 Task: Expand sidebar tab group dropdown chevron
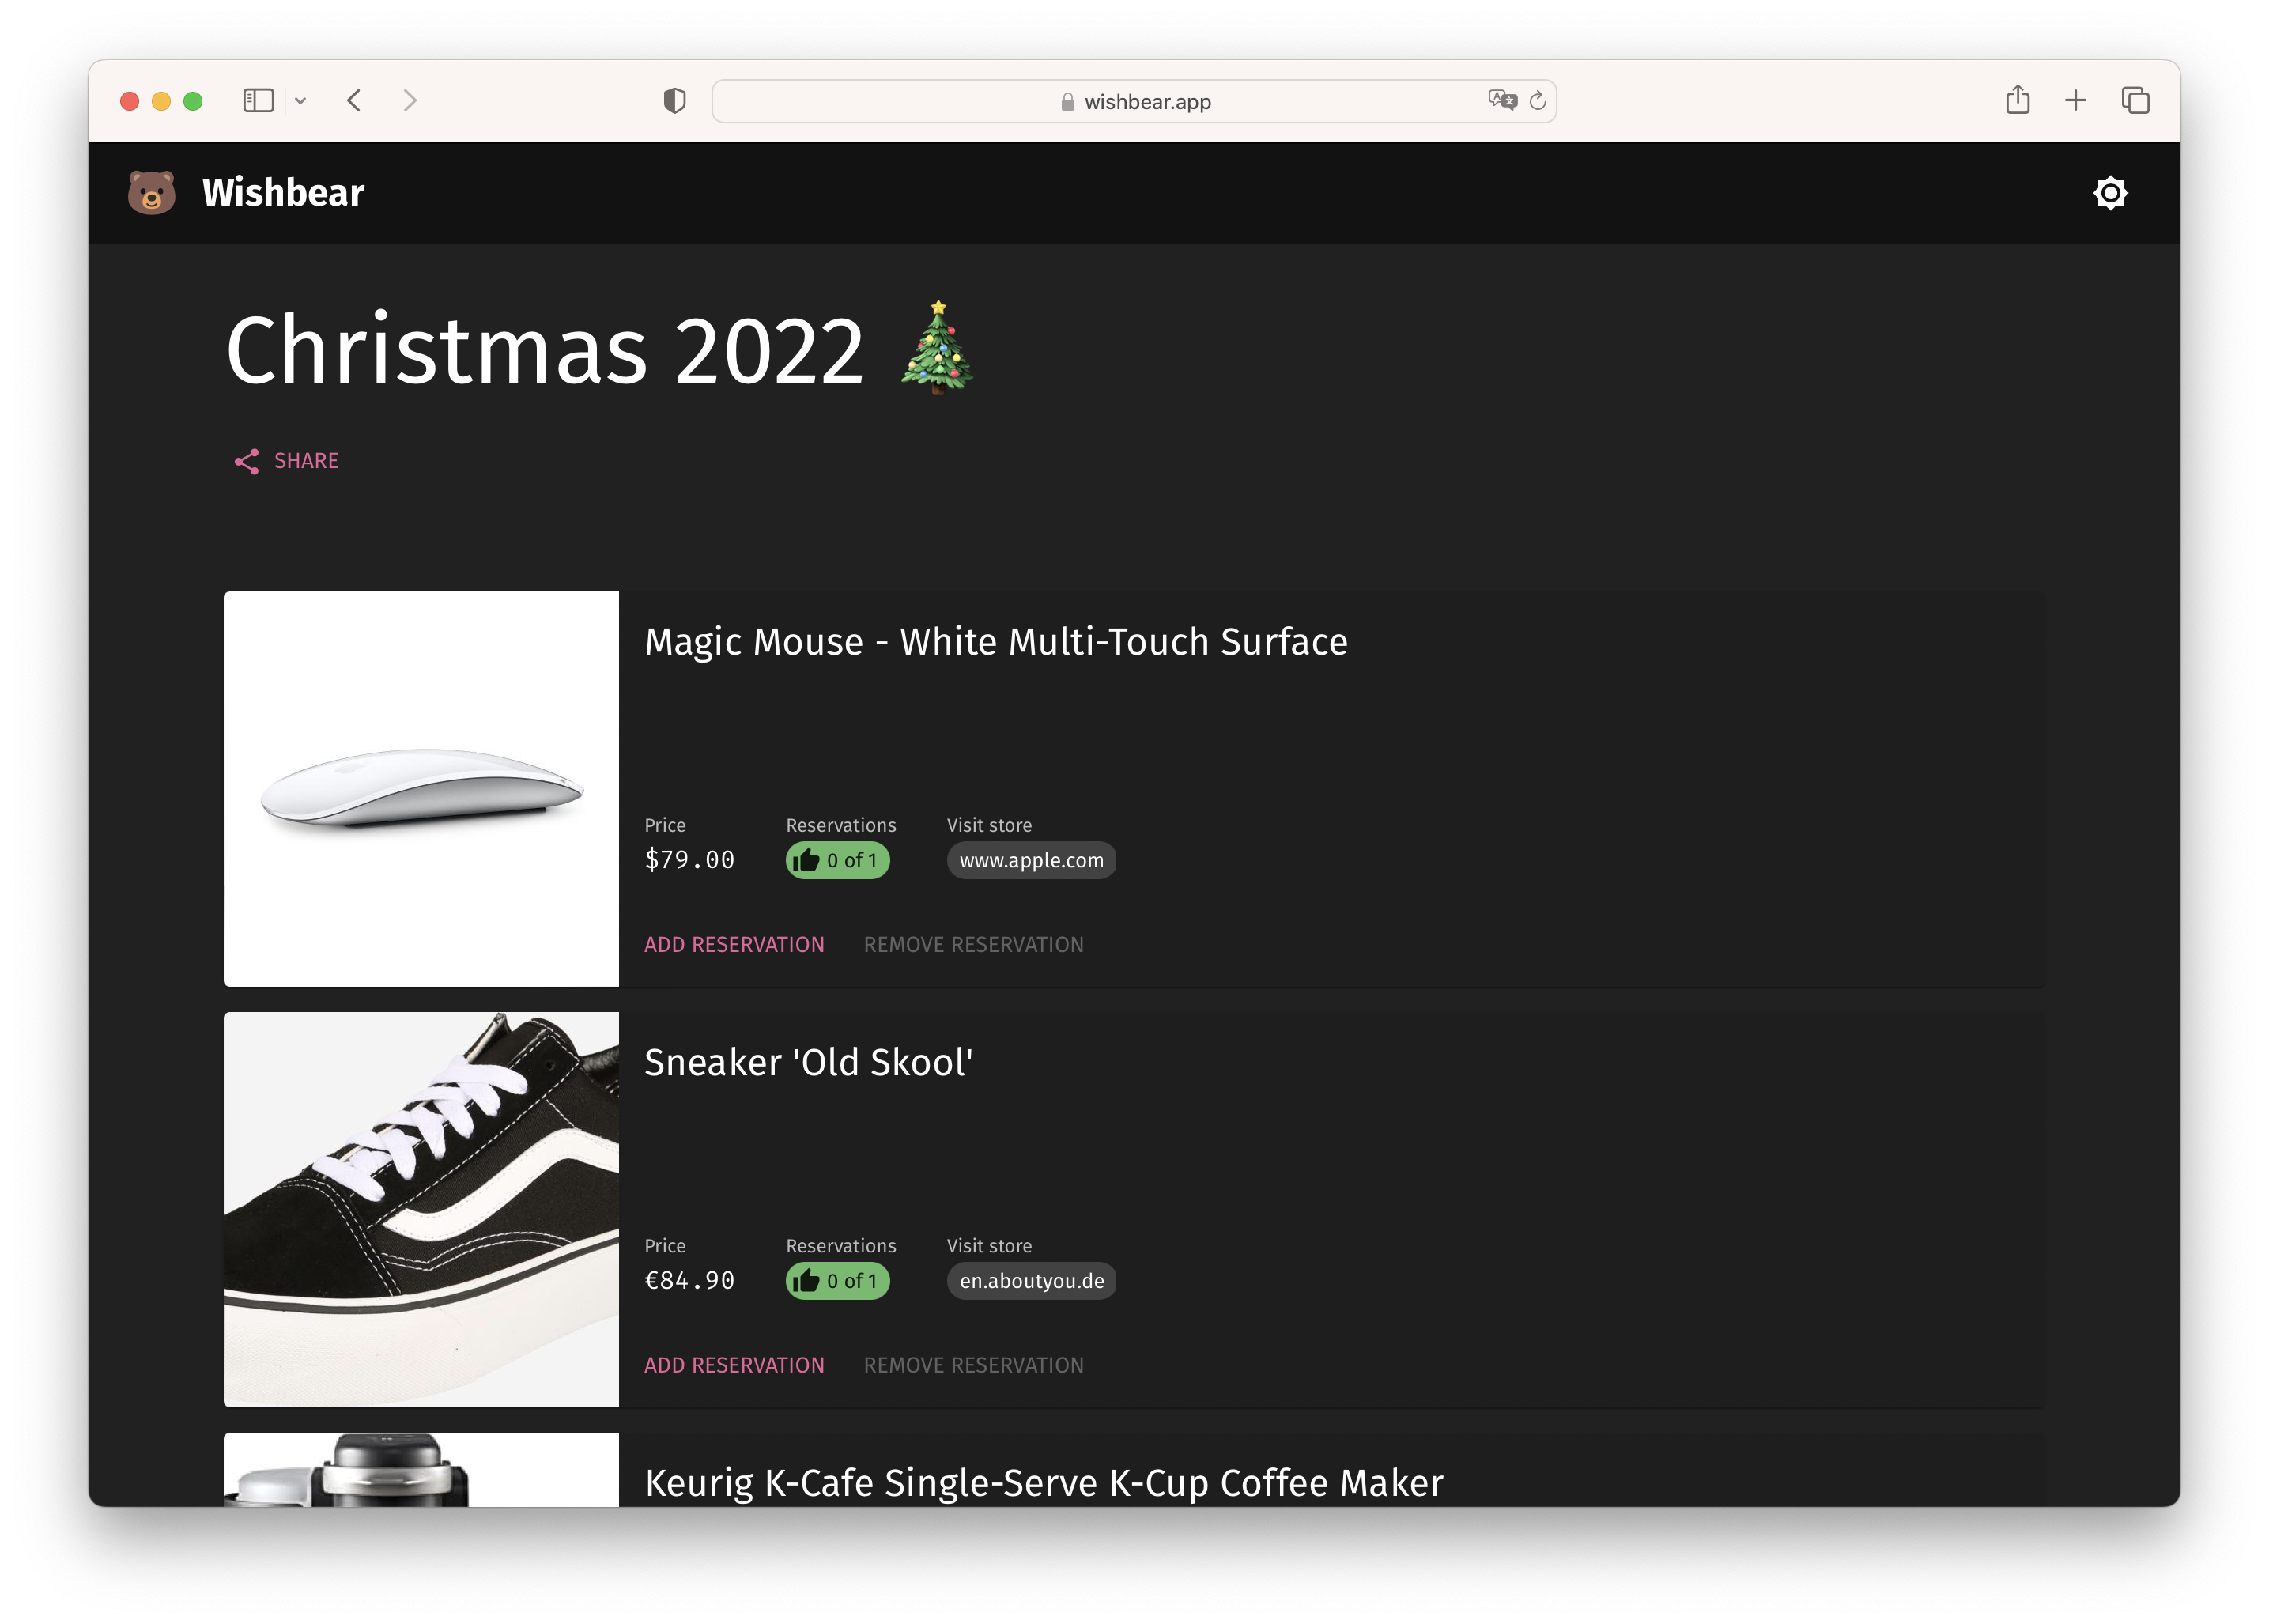pyautogui.click(x=300, y=101)
